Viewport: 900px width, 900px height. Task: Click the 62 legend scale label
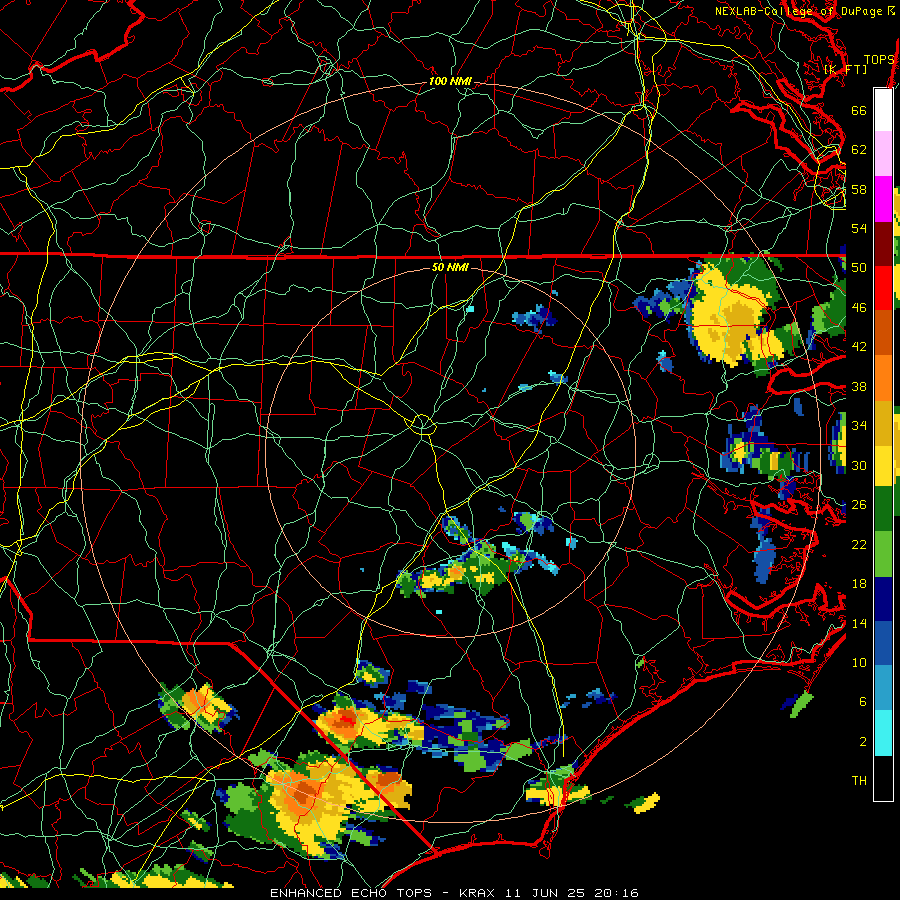point(859,149)
